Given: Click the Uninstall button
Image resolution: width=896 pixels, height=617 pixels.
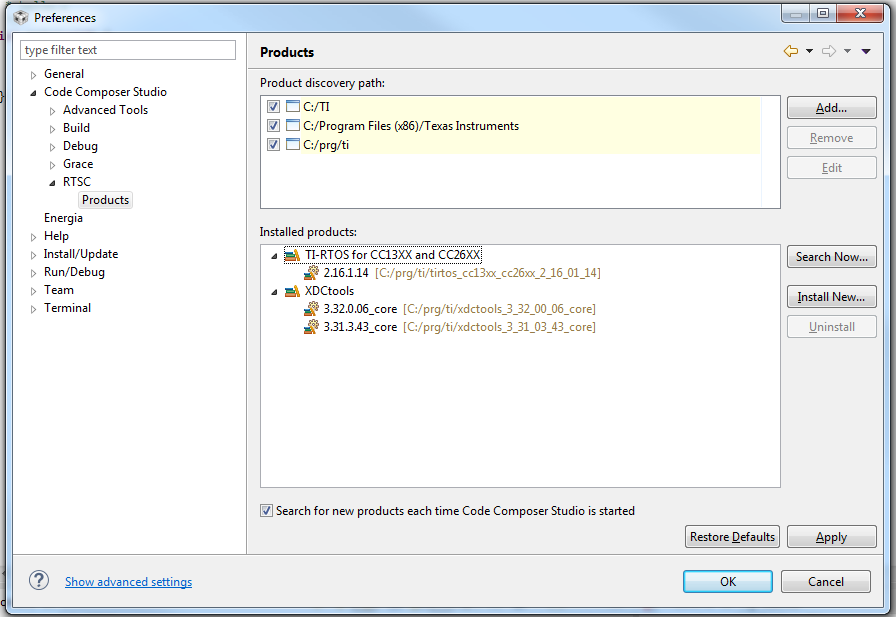Looking at the screenshot, I should [831, 327].
